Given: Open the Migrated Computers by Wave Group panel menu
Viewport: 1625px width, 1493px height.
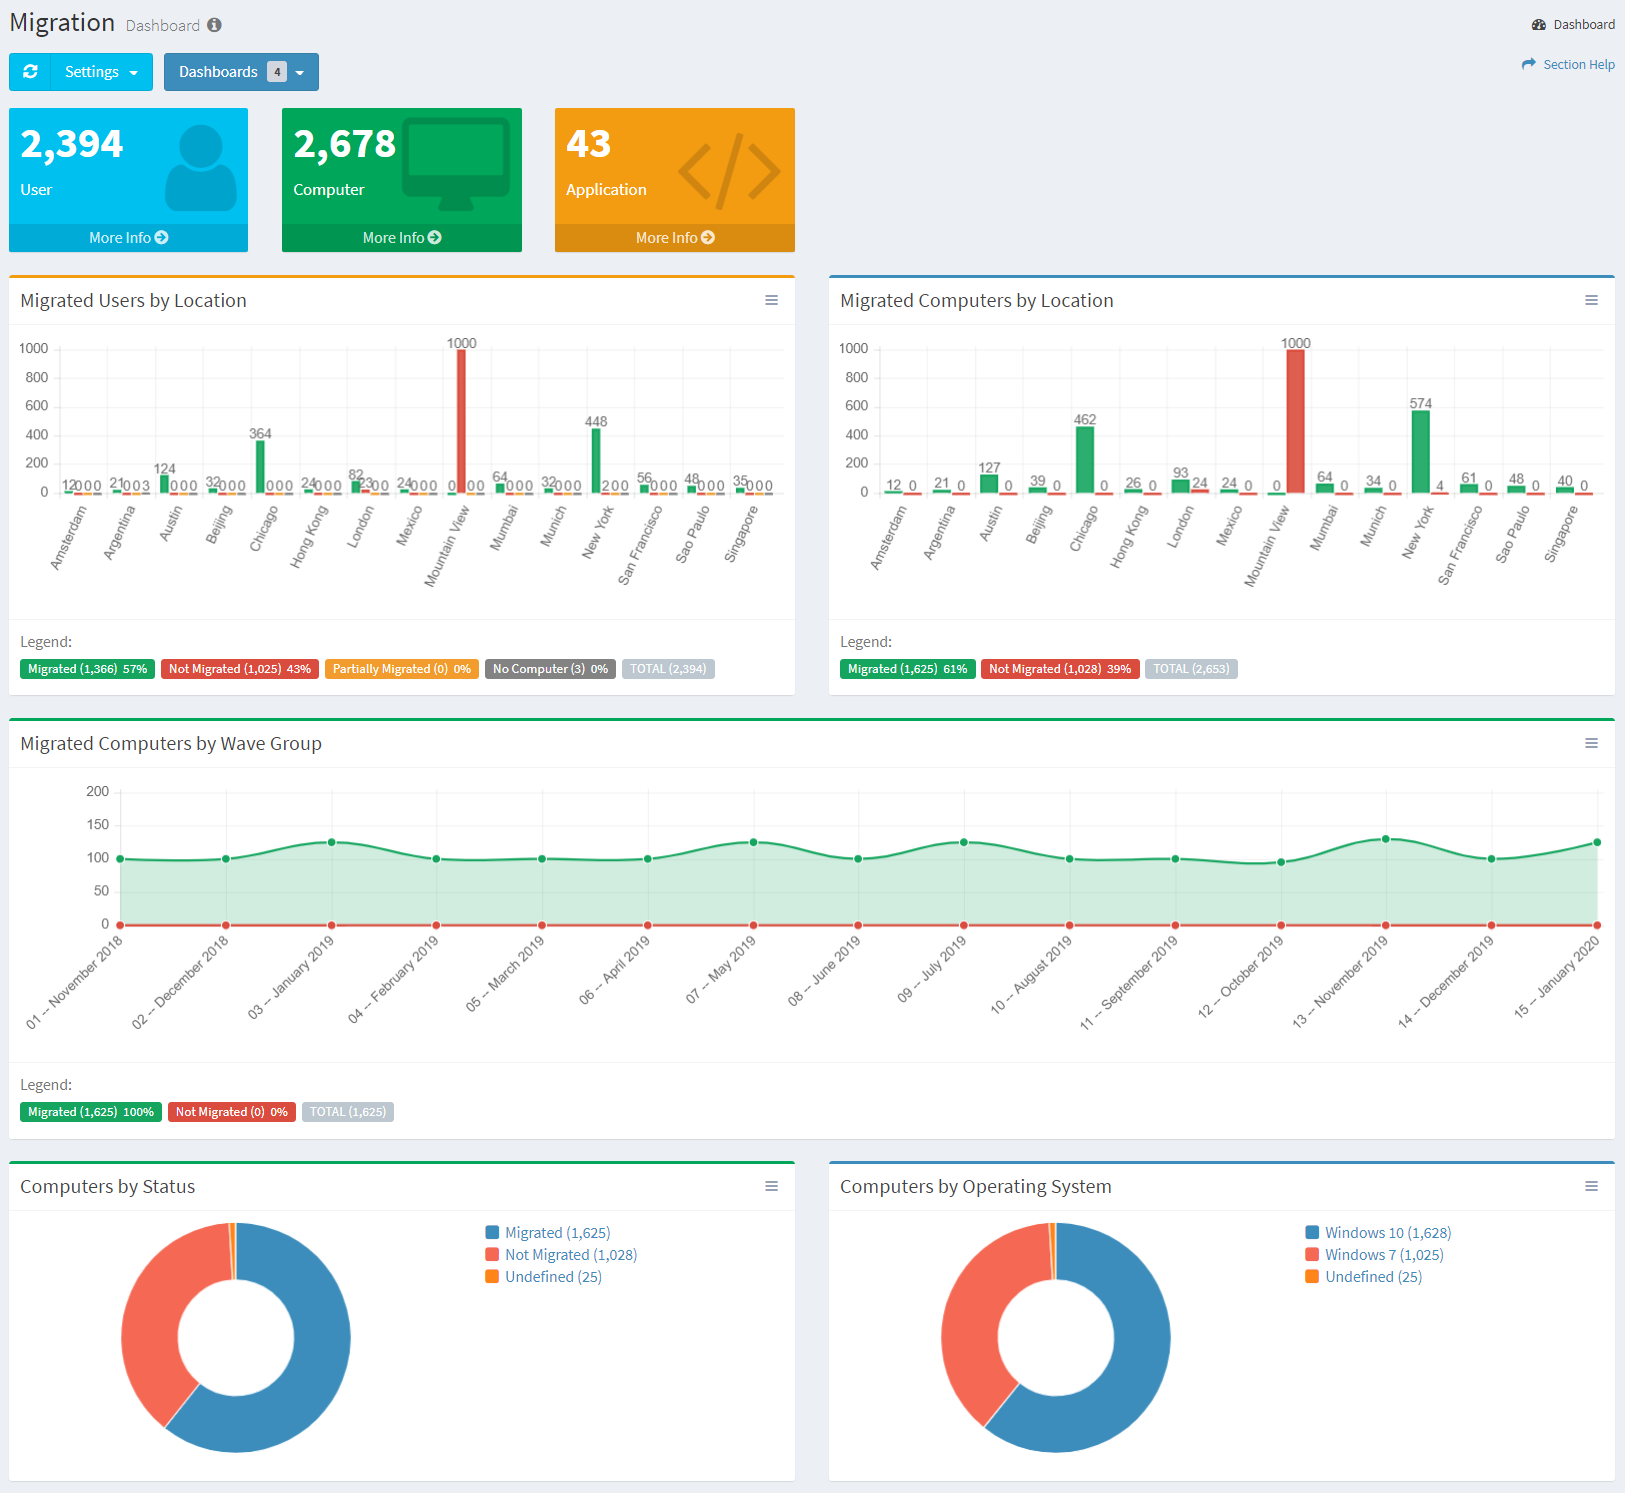Looking at the screenshot, I should point(1592,743).
